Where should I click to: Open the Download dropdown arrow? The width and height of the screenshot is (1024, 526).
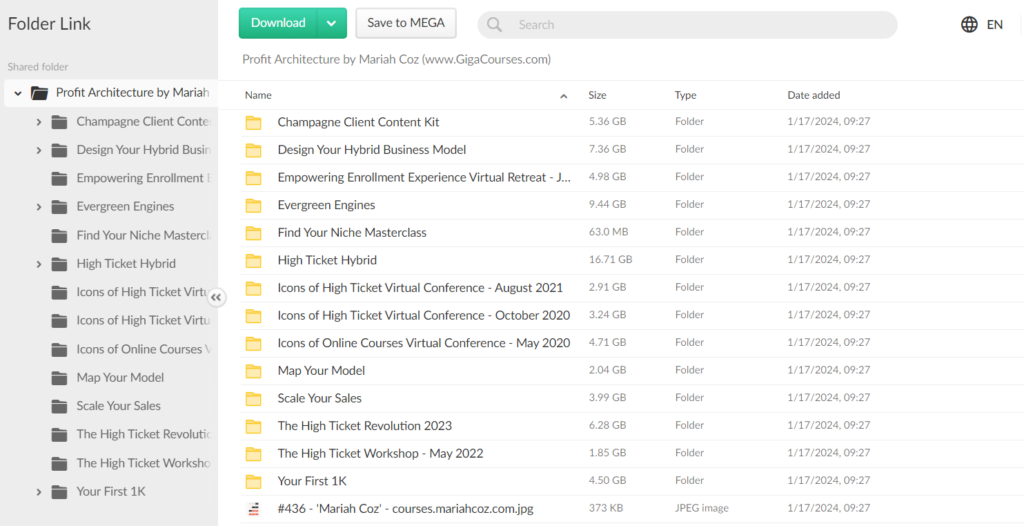click(332, 23)
